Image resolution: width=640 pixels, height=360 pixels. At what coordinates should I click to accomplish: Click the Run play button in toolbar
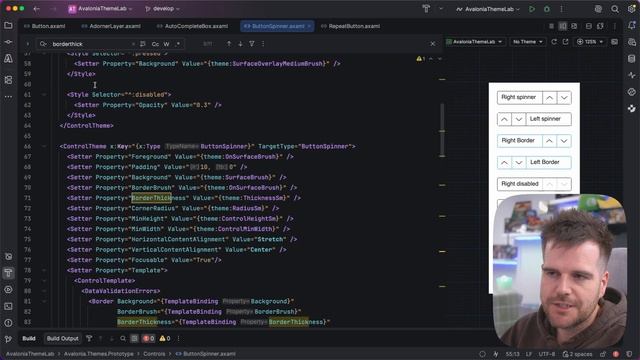click(532, 9)
